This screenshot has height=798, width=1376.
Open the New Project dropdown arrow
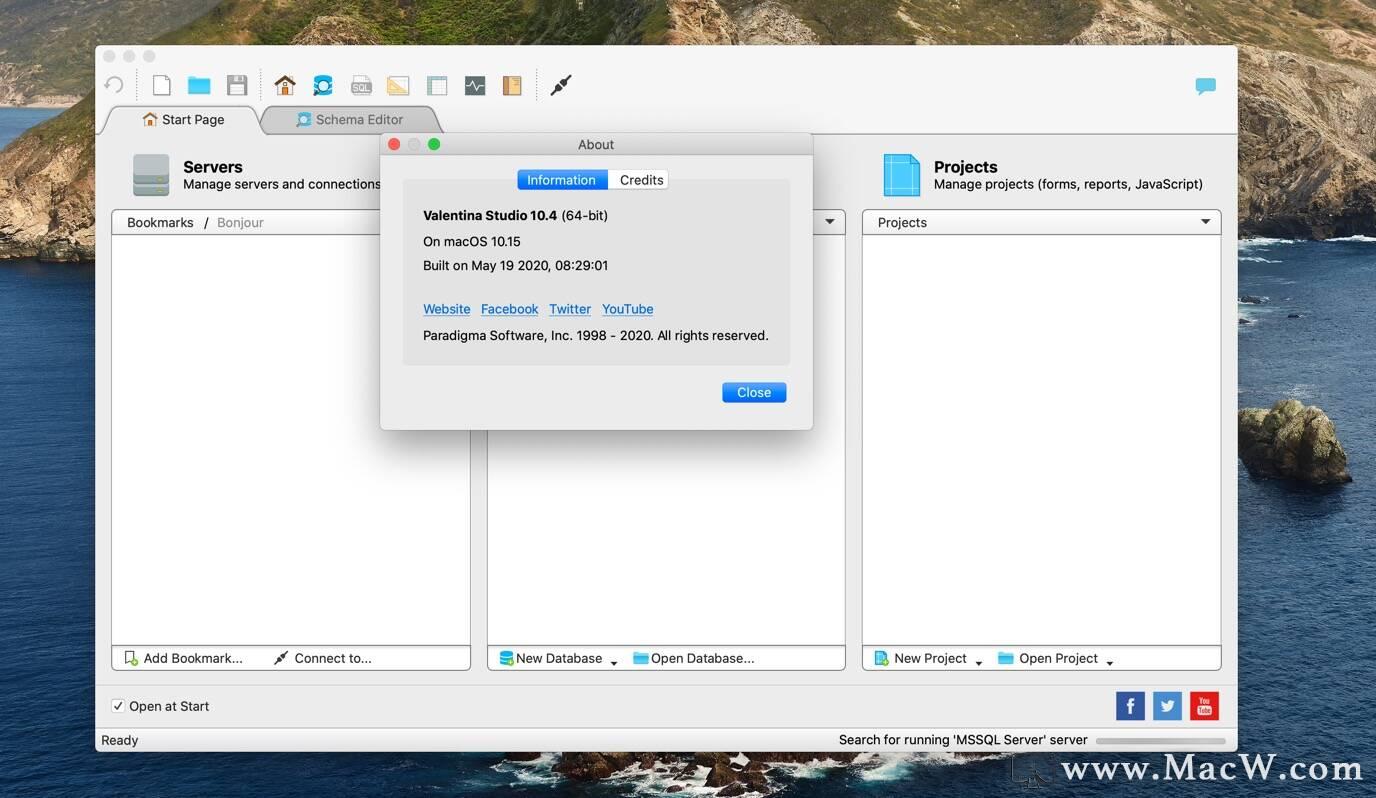(x=979, y=661)
